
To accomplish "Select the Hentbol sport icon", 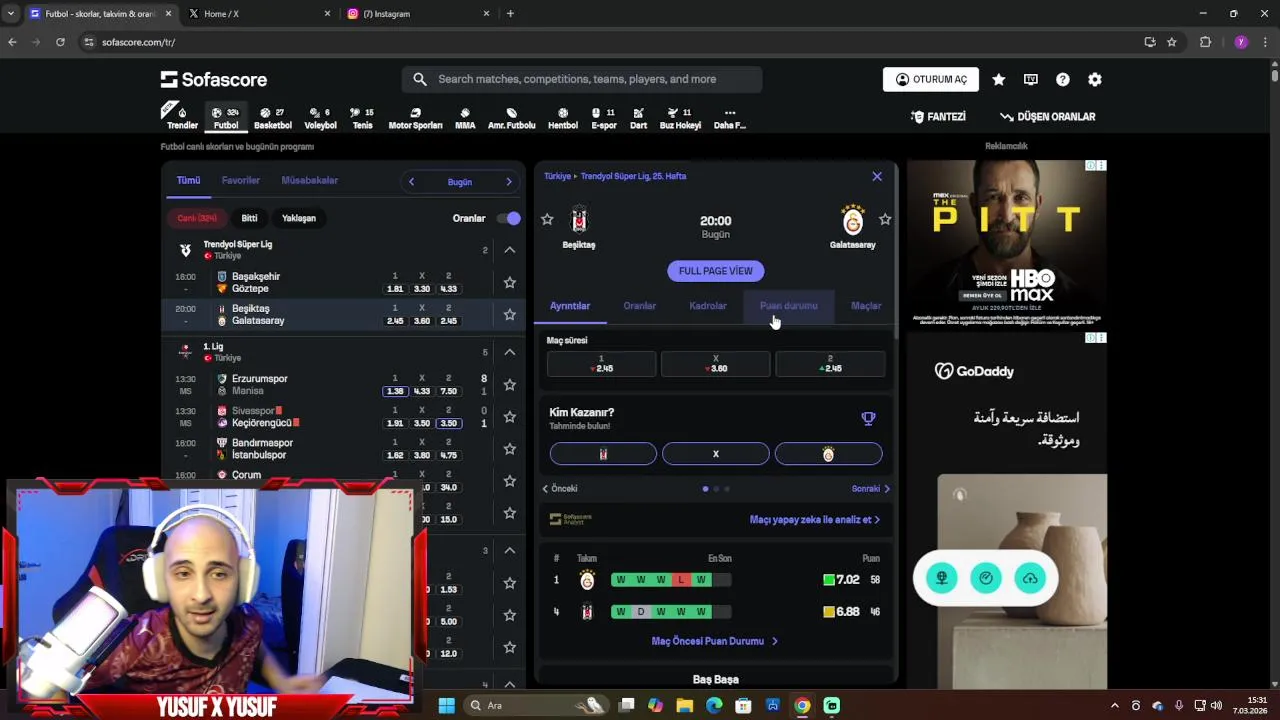I will coord(563,117).
